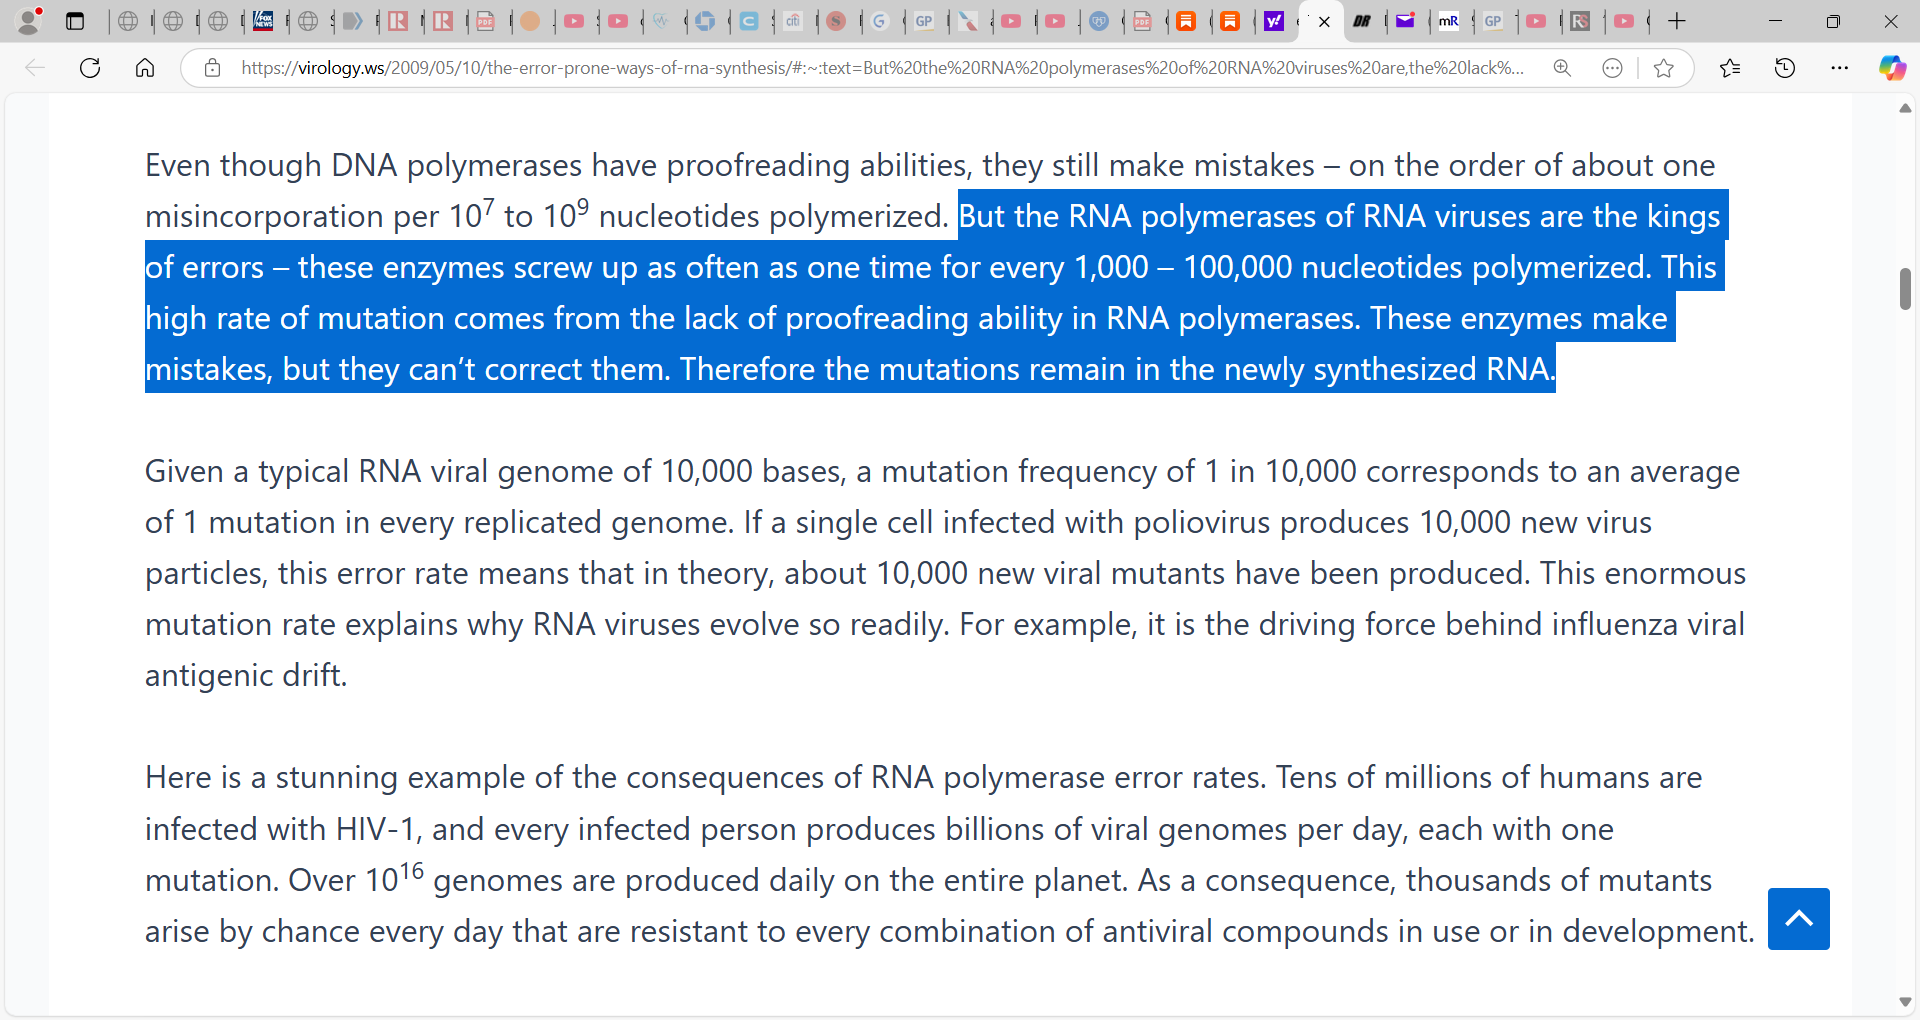Switch to the heartbeat icon tab
This screenshot has height=1020, width=1920.
tap(661, 21)
